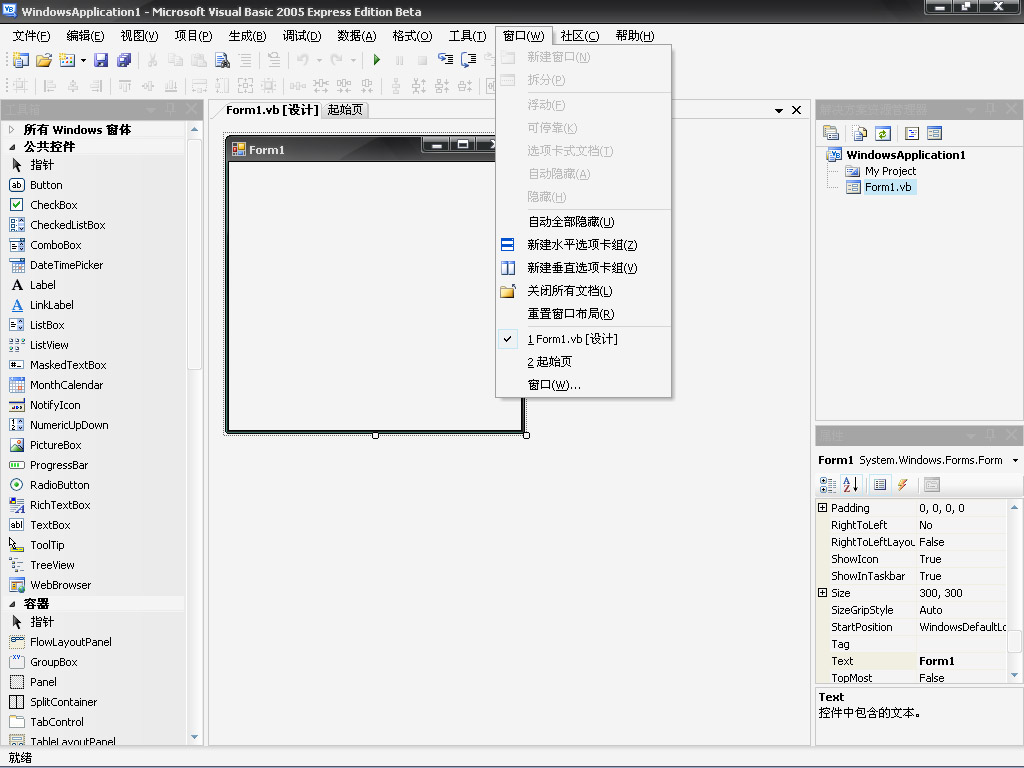
Task: Click the View Code icon in Solution Explorer
Action: (x=912, y=133)
